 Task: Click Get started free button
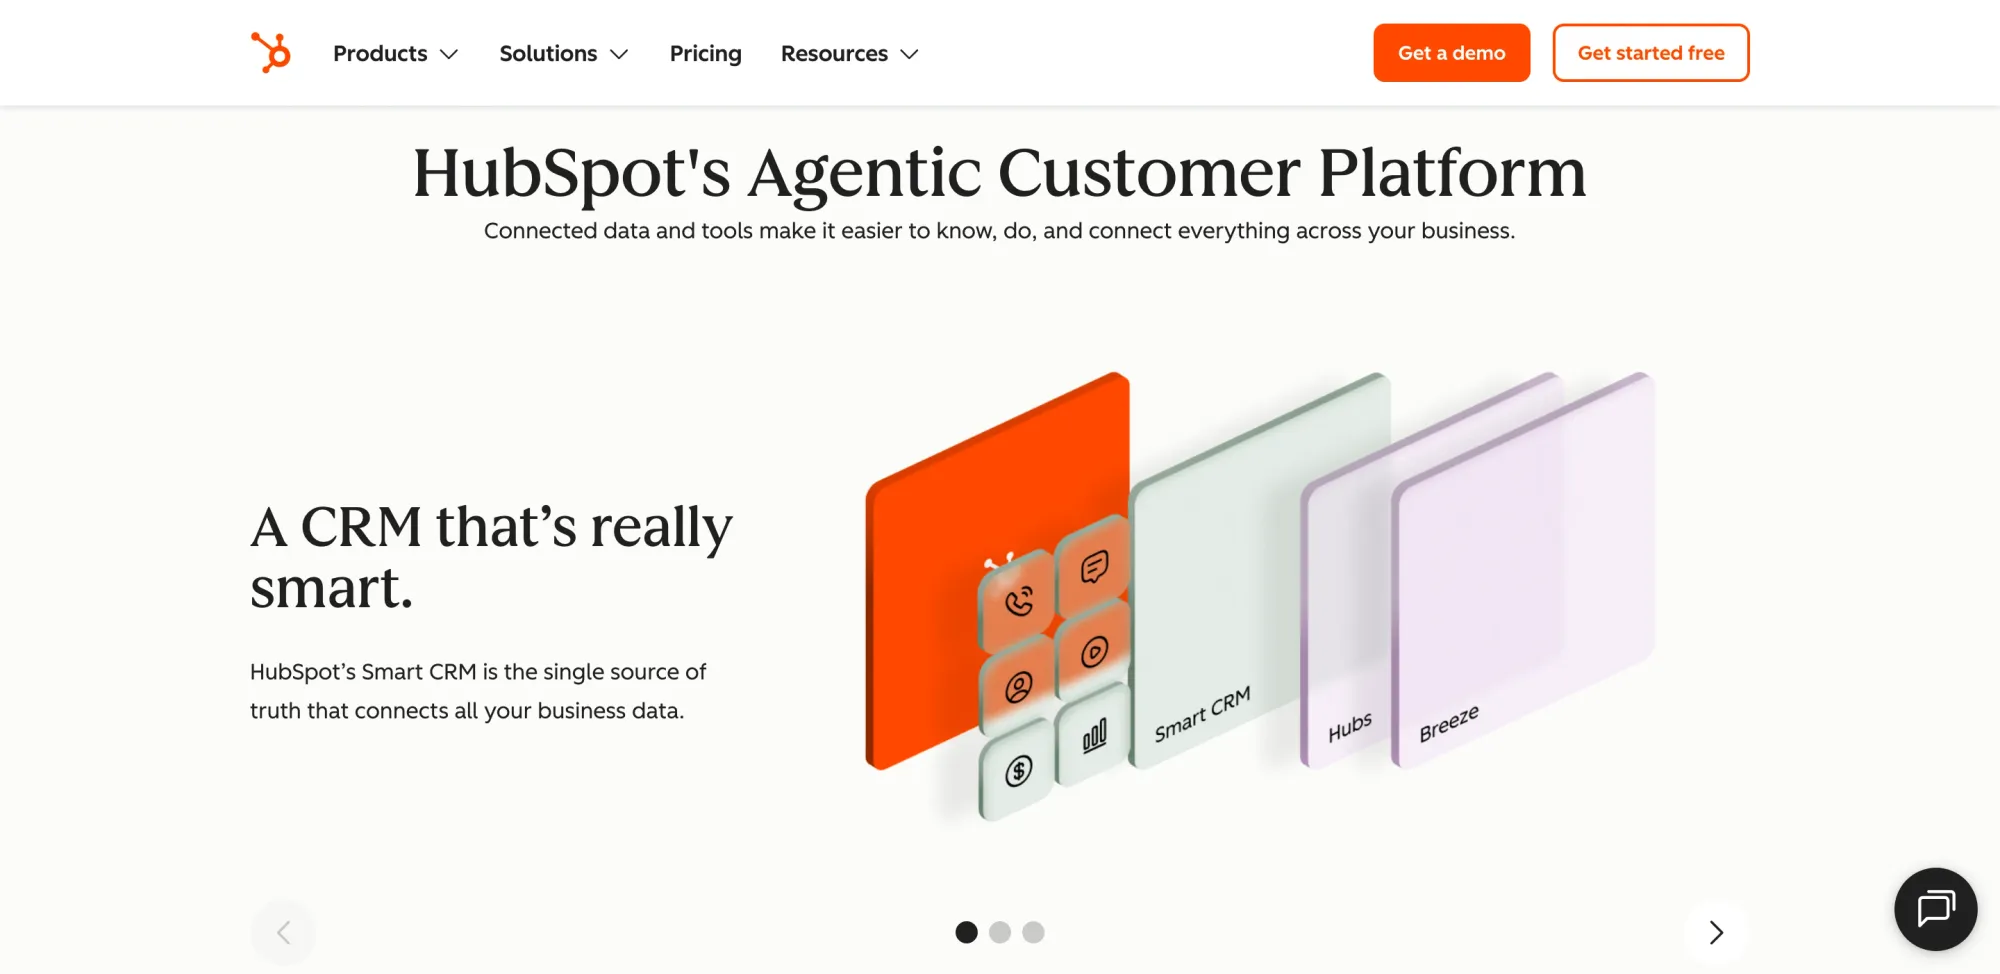1651,53
